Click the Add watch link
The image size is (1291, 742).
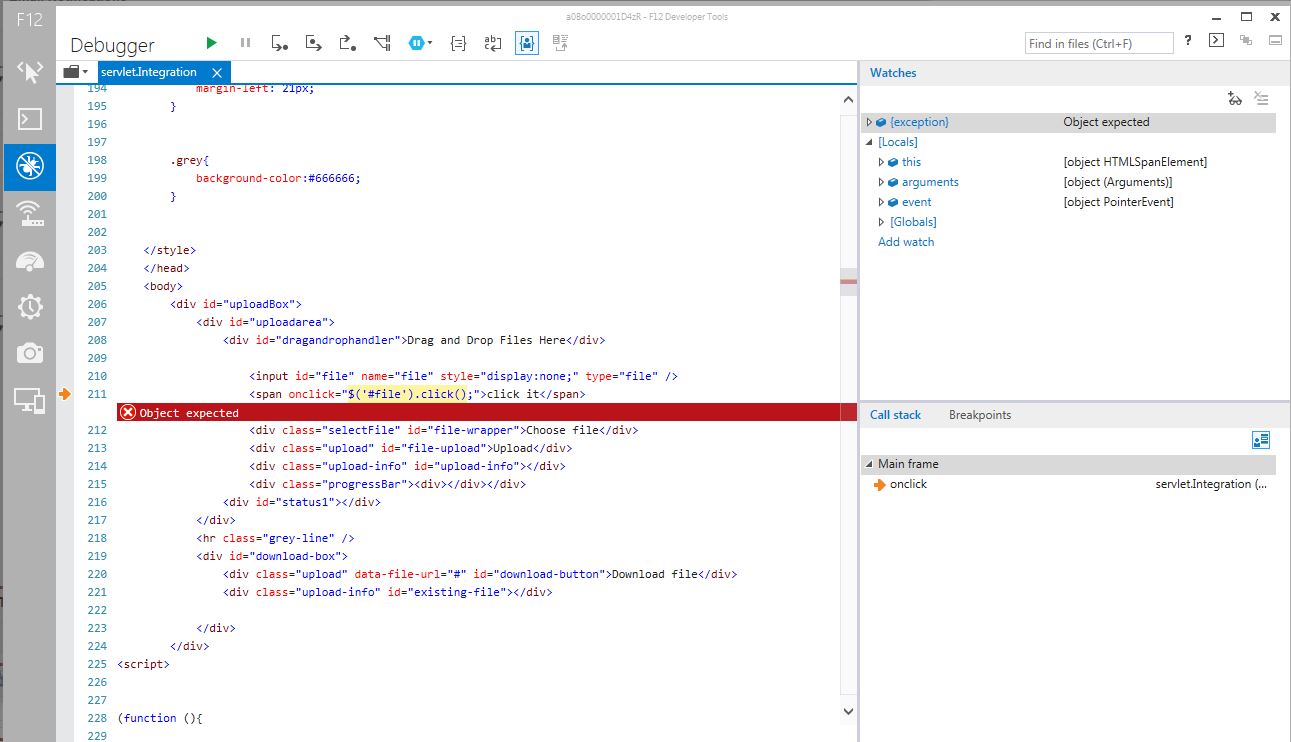coord(906,242)
